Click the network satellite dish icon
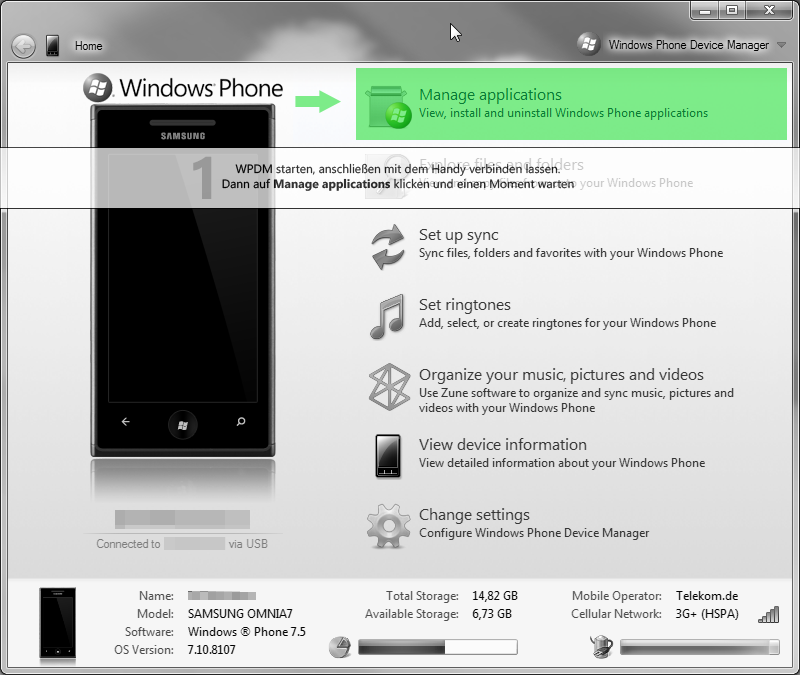The image size is (800, 675). coord(601,646)
